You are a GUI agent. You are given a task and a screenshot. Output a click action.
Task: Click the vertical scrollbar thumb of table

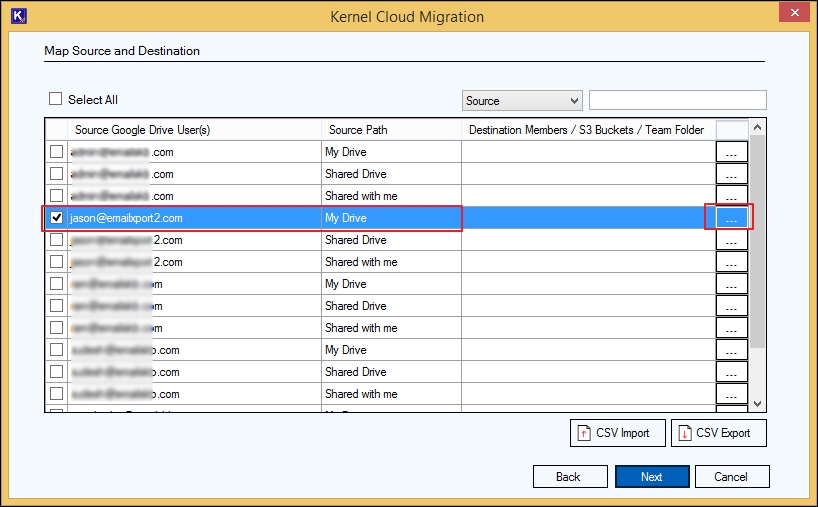[757, 242]
